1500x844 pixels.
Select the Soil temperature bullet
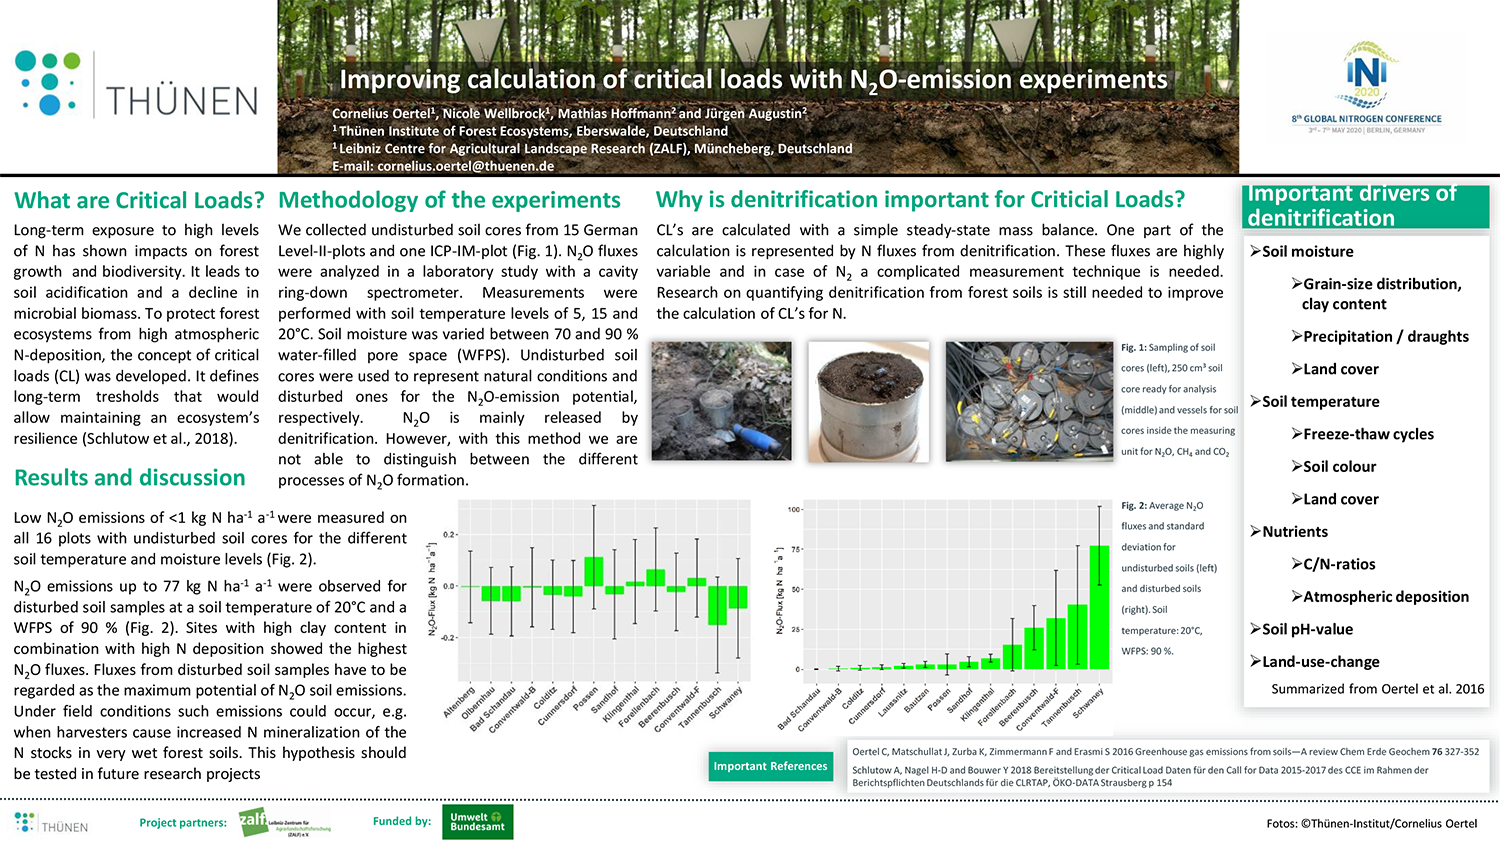coord(1314,402)
